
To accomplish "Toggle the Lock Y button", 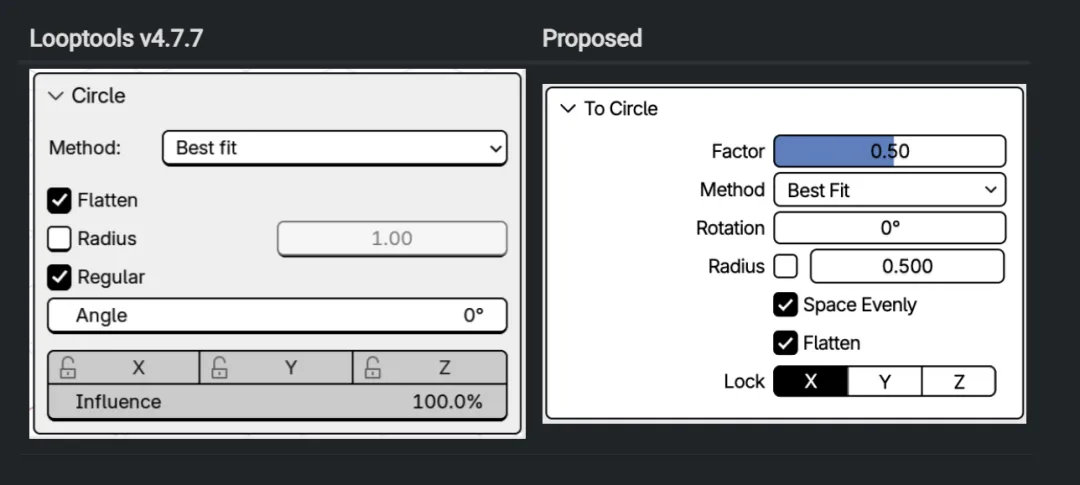I will 885,381.
